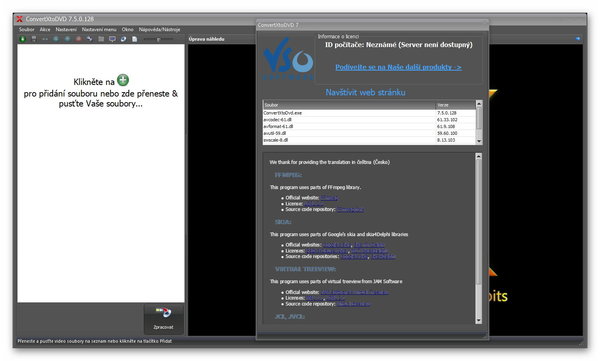Open the FFmpeg Source code repository link
Viewport: 600px width, 361px height.
pyautogui.click(x=350, y=209)
